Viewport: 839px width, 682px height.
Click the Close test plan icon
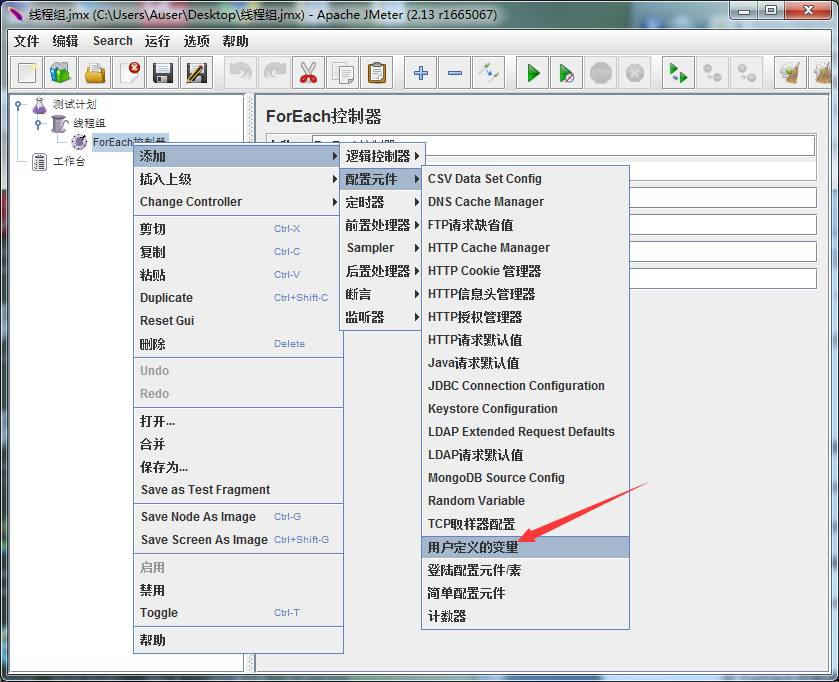128,73
